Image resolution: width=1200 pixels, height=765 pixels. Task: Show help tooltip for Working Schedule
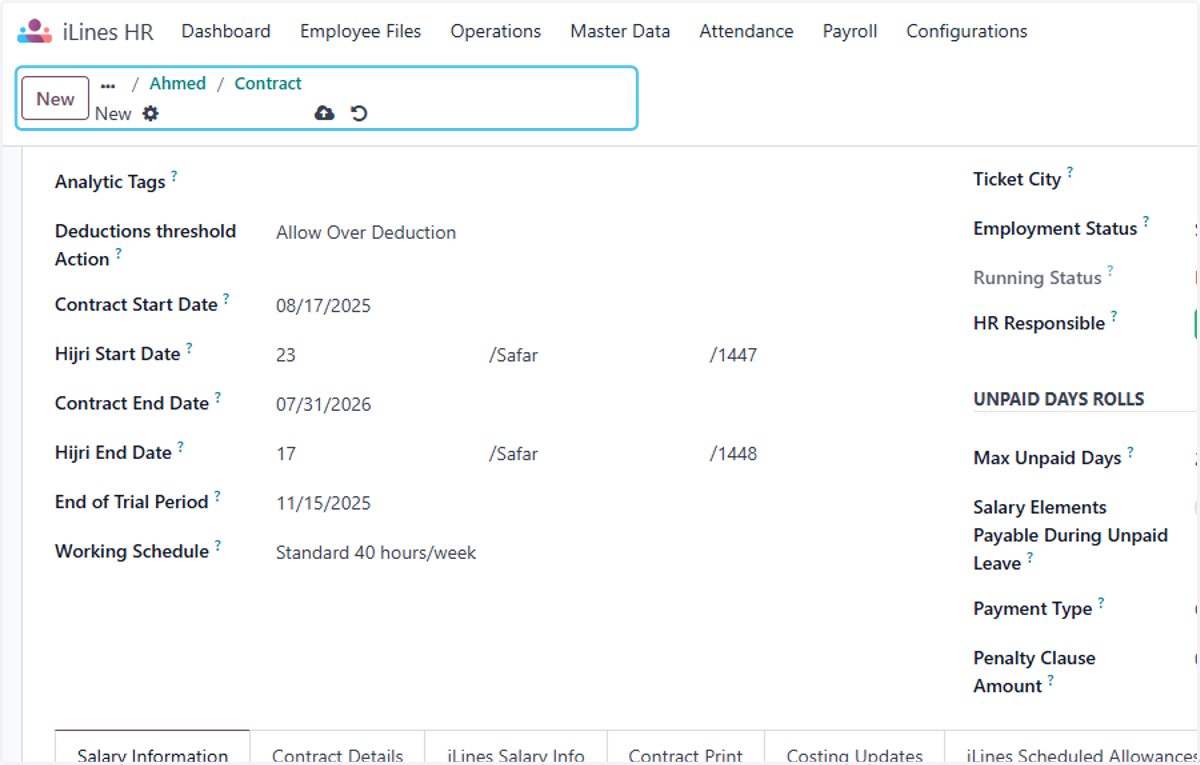pos(217,546)
